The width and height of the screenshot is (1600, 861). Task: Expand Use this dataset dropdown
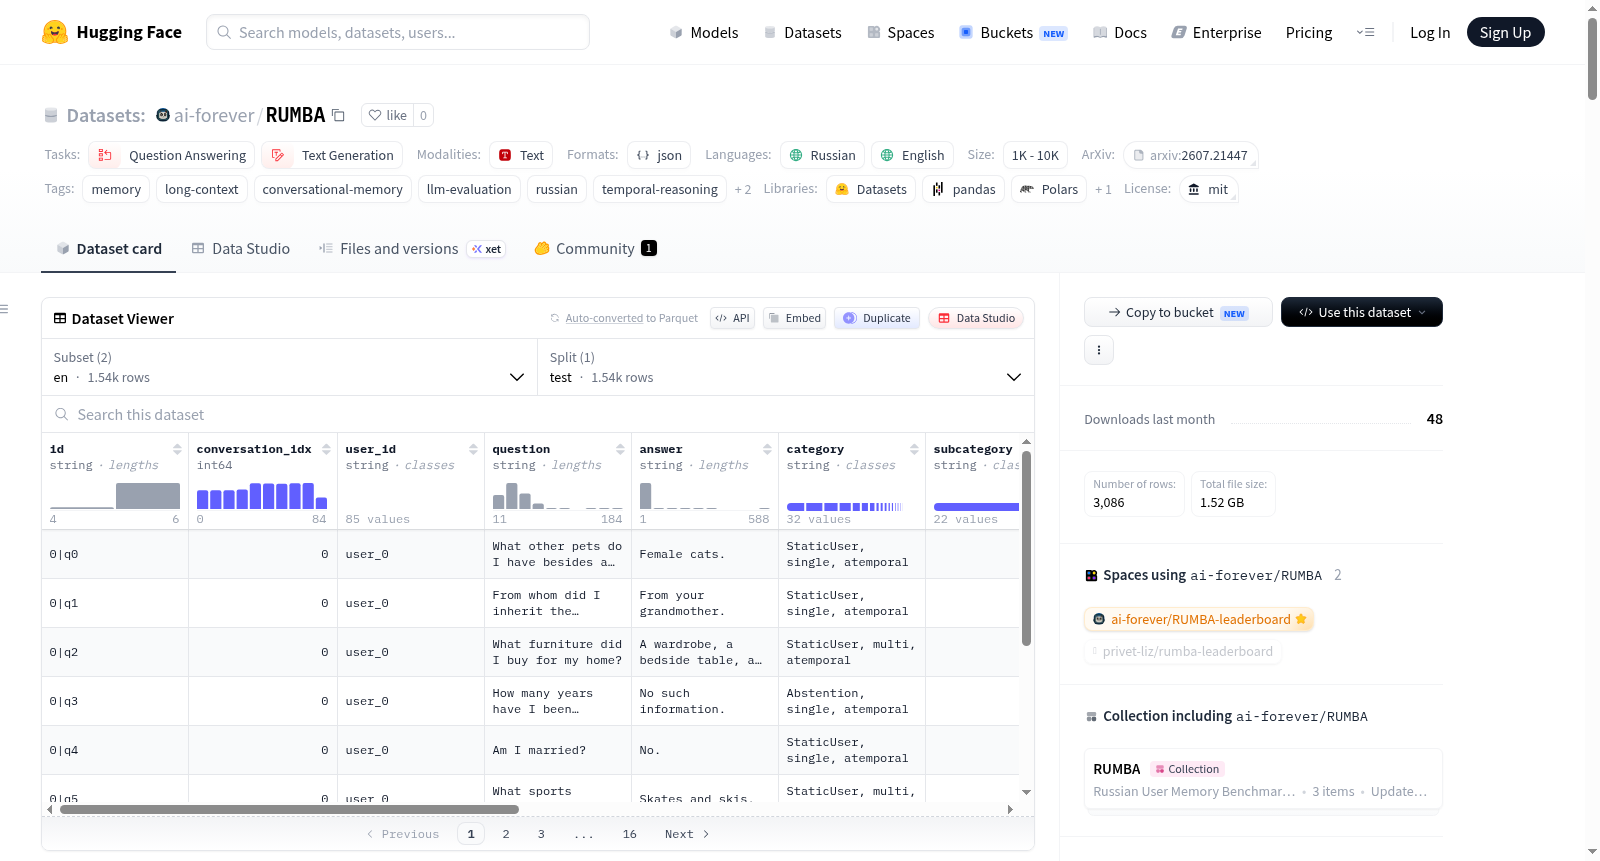tap(1362, 312)
